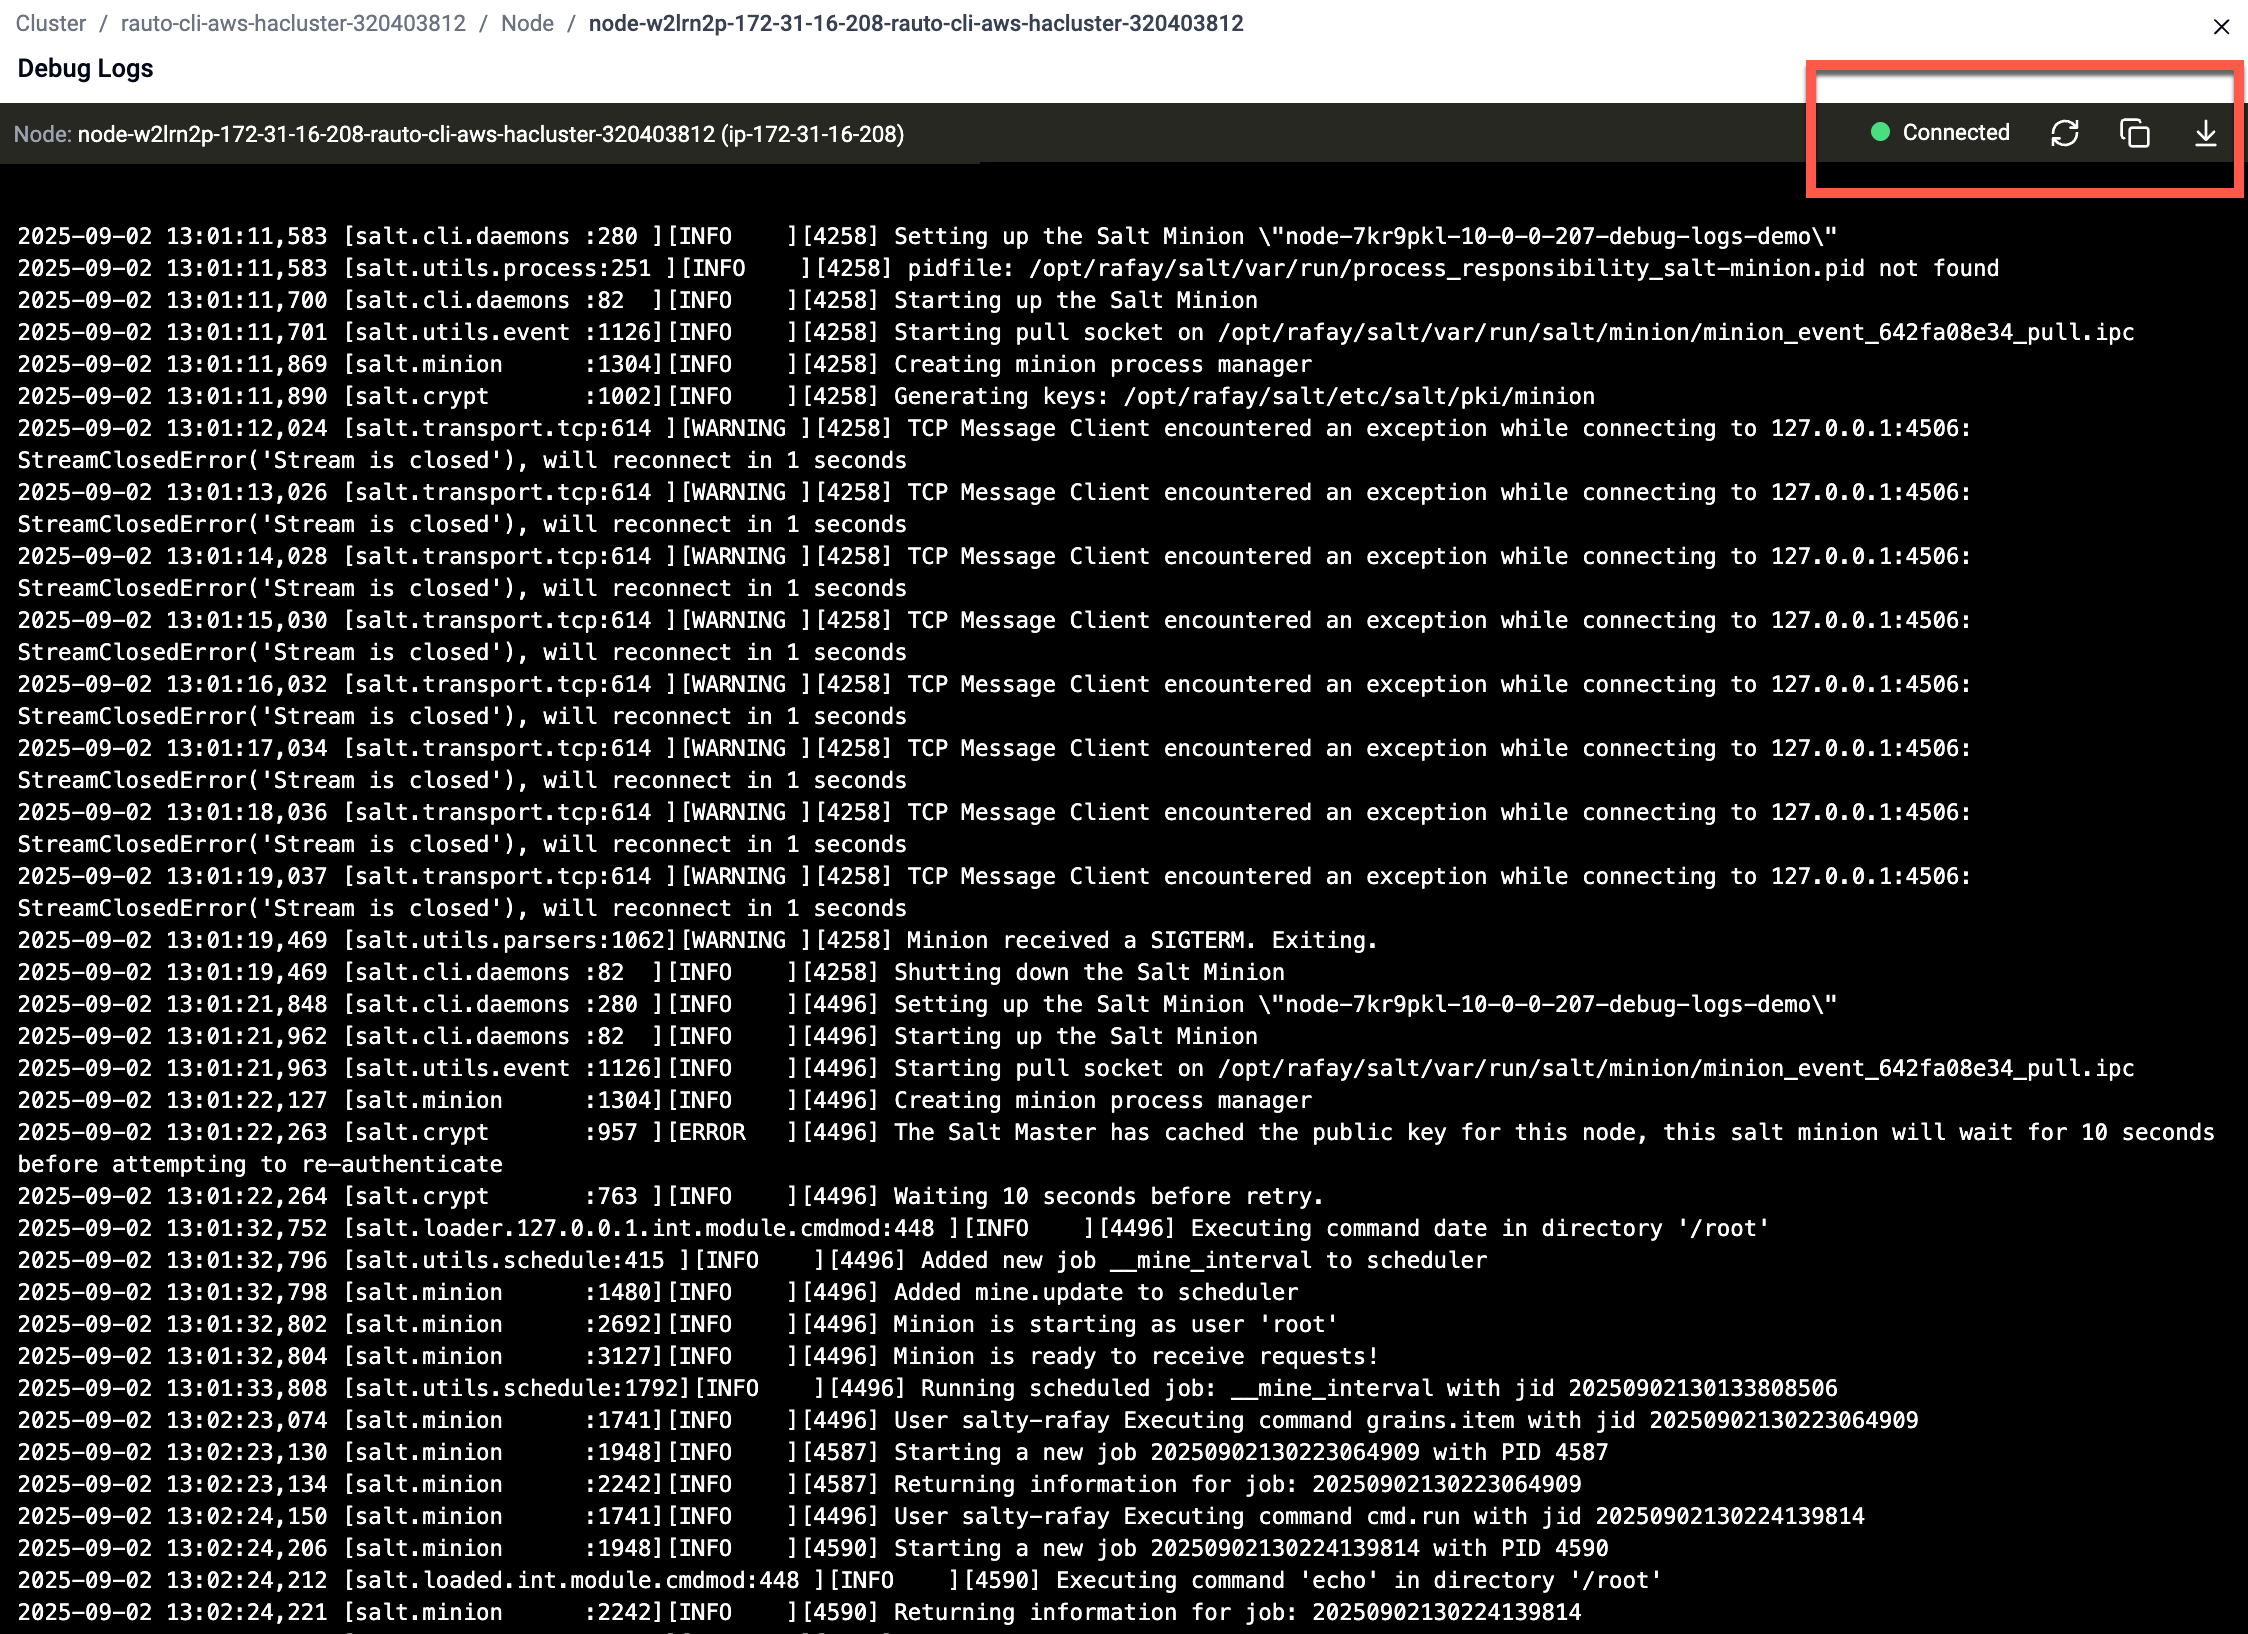Open the Cluster breadcrumb link
This screenshot has height=1634, width=2248.
51,23
